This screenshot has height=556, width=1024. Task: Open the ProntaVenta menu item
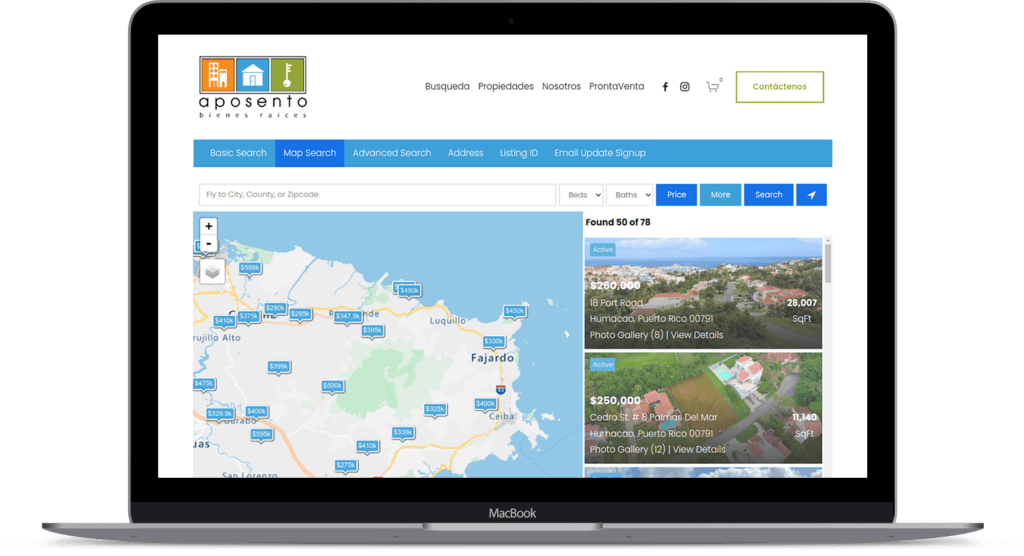[x=616, y=86]
